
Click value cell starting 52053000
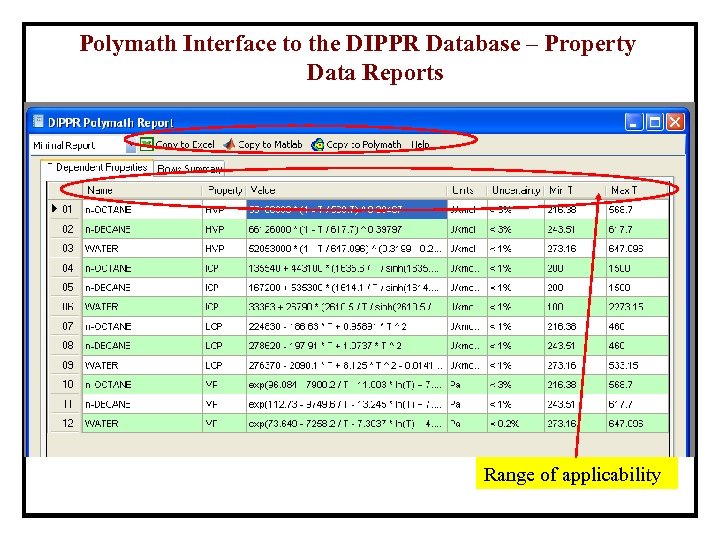(x=347, y=248)
